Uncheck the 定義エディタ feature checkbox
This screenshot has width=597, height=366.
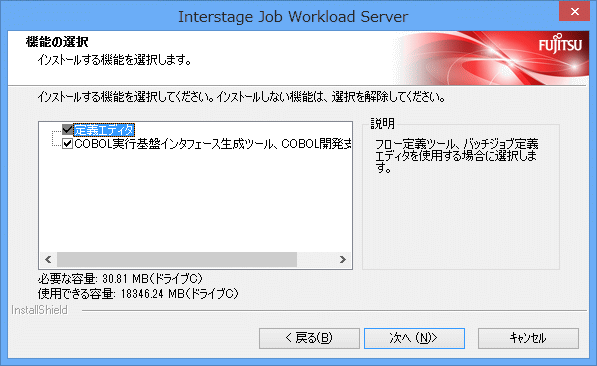click(x=67, y=130)
